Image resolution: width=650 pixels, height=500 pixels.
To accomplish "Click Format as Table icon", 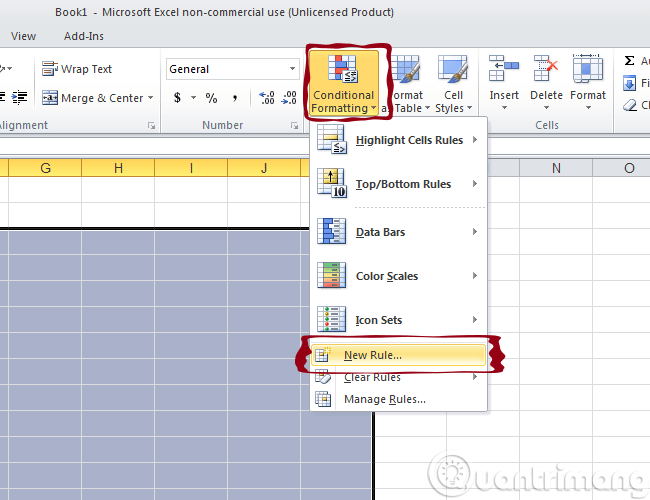I will (407, 68).
